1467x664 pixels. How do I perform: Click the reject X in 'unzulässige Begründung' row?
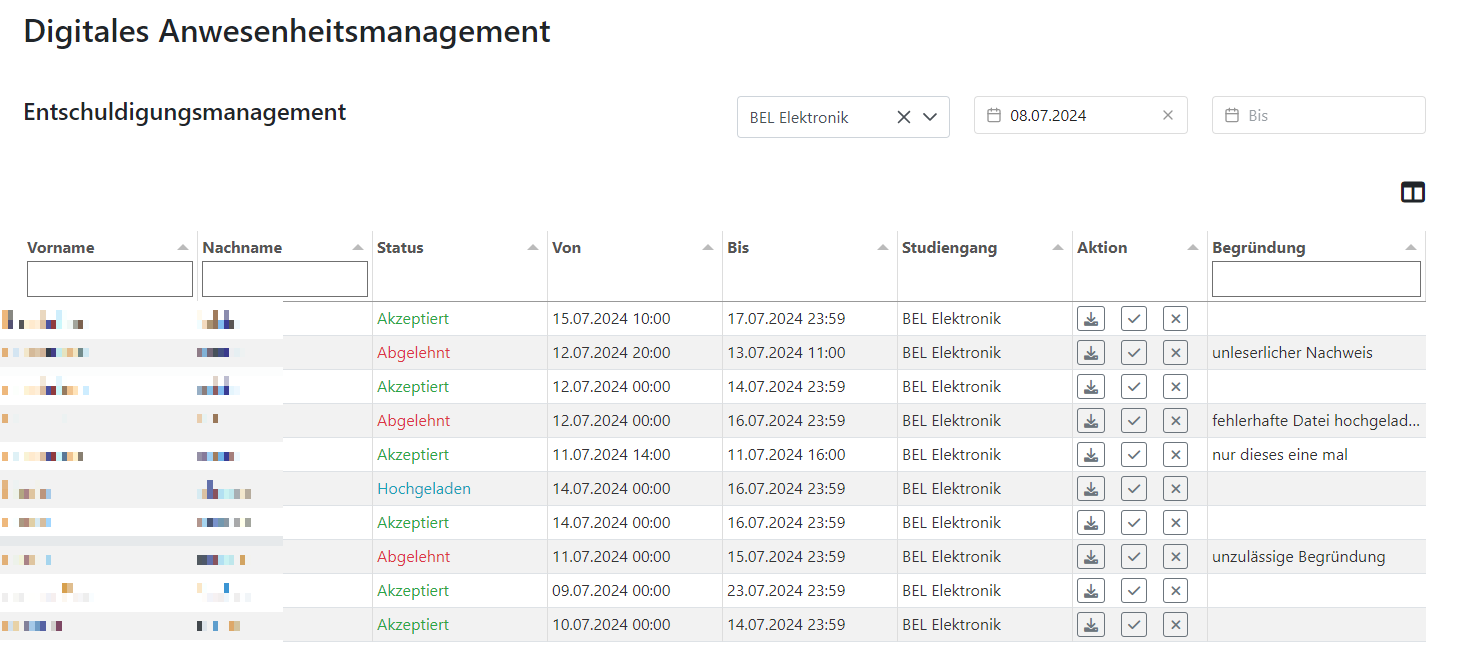click(1175, 557)
